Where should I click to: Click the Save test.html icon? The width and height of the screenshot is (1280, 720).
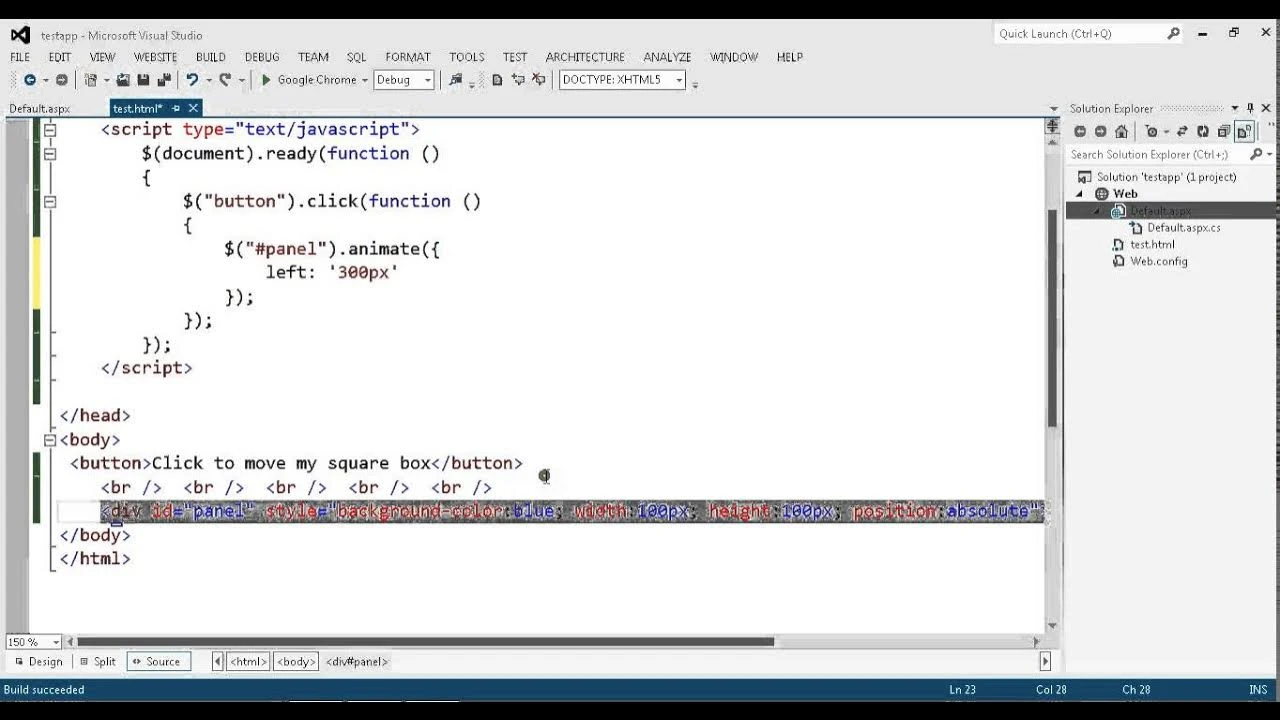tap(143, 80)
